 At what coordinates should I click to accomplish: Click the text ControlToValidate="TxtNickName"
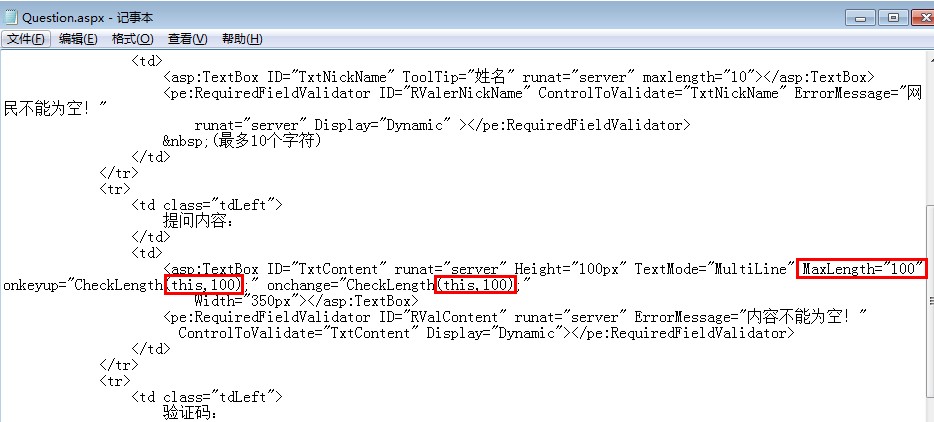pos(662,94)
